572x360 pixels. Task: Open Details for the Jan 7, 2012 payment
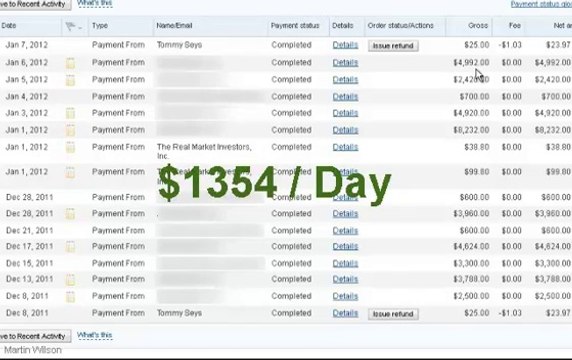click(x=345, y=45)
